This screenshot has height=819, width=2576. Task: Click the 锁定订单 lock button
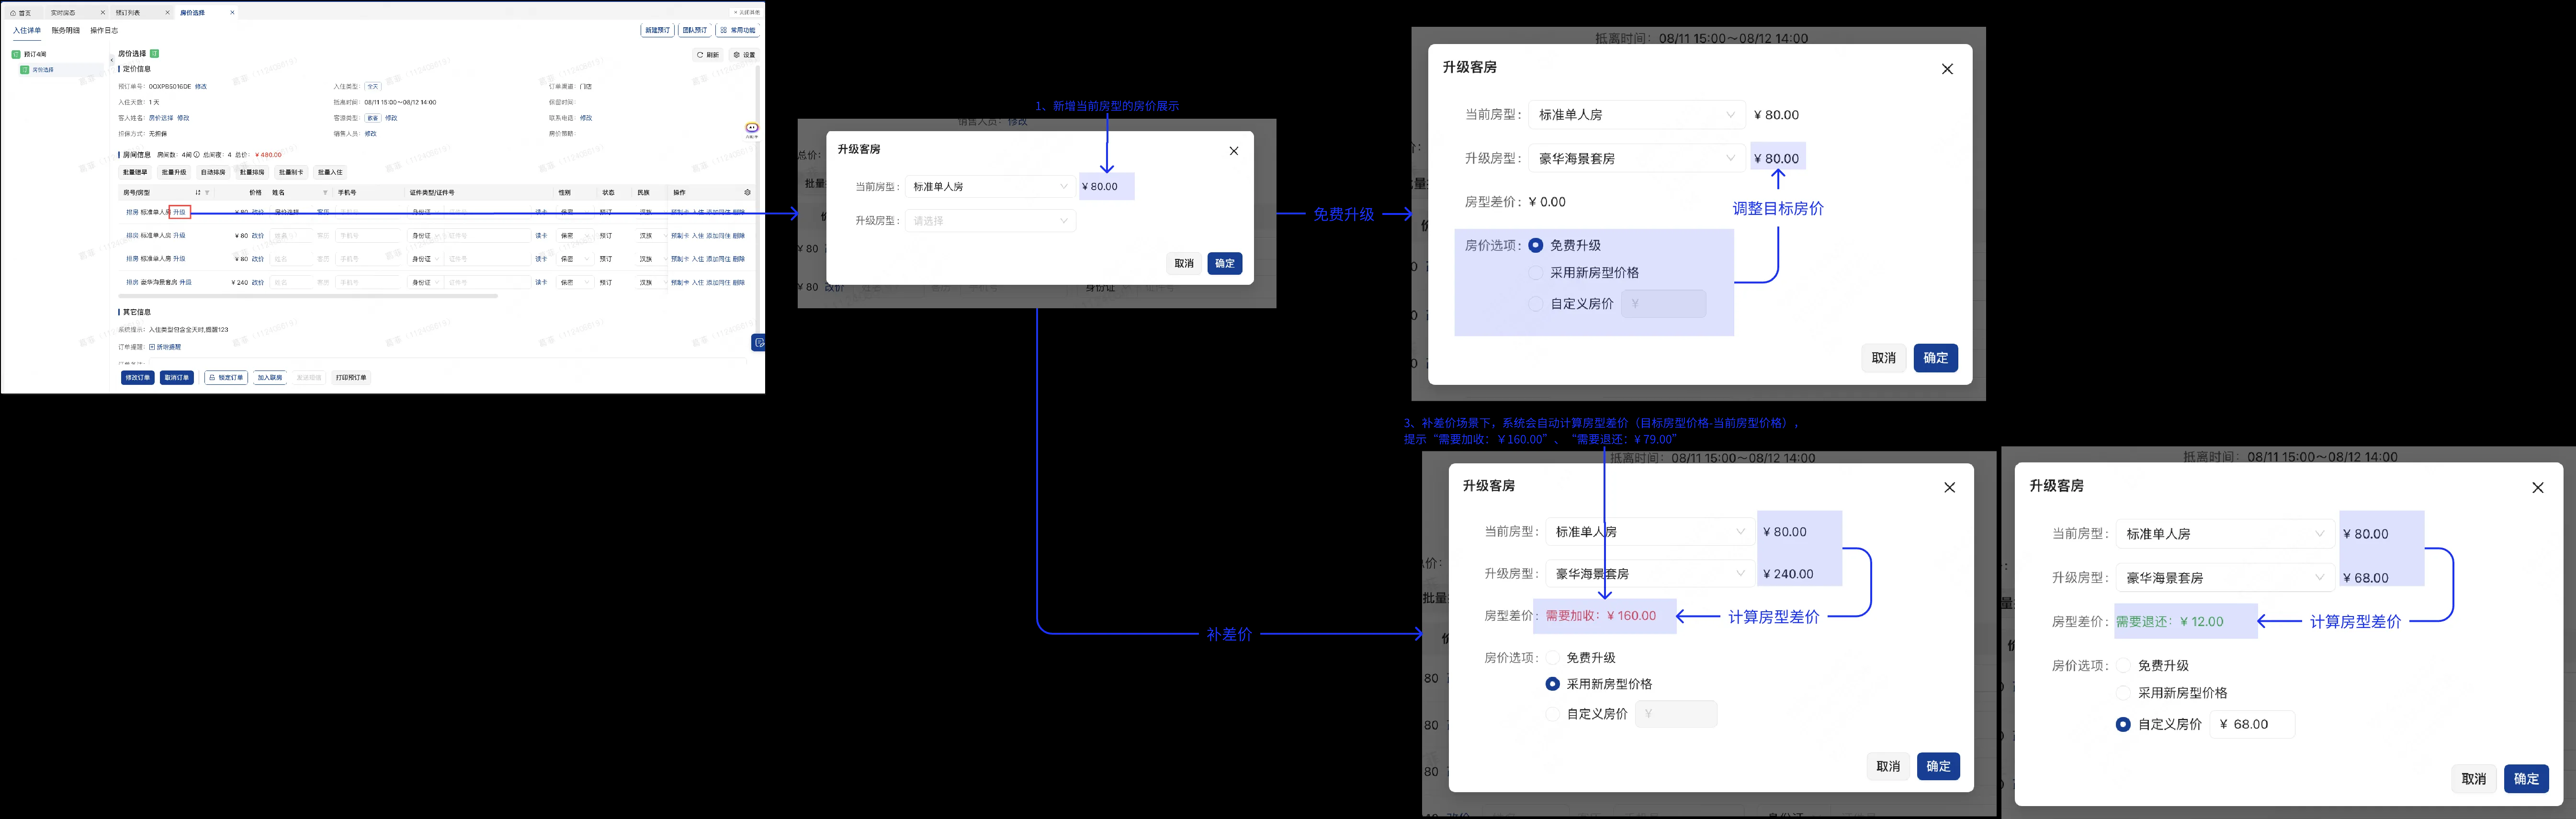click(226, 378)
